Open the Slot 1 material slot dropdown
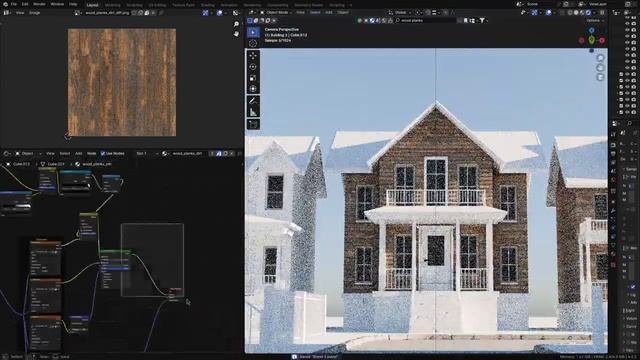 pos(147,153)
